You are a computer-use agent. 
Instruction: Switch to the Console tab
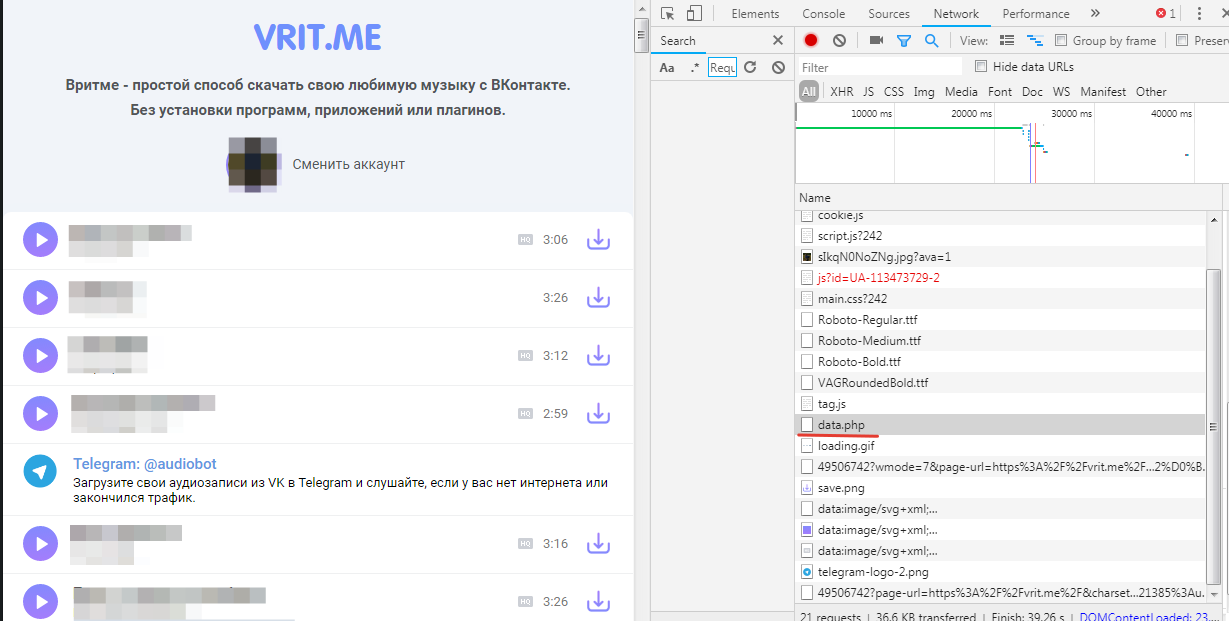[x=824, y=14]
